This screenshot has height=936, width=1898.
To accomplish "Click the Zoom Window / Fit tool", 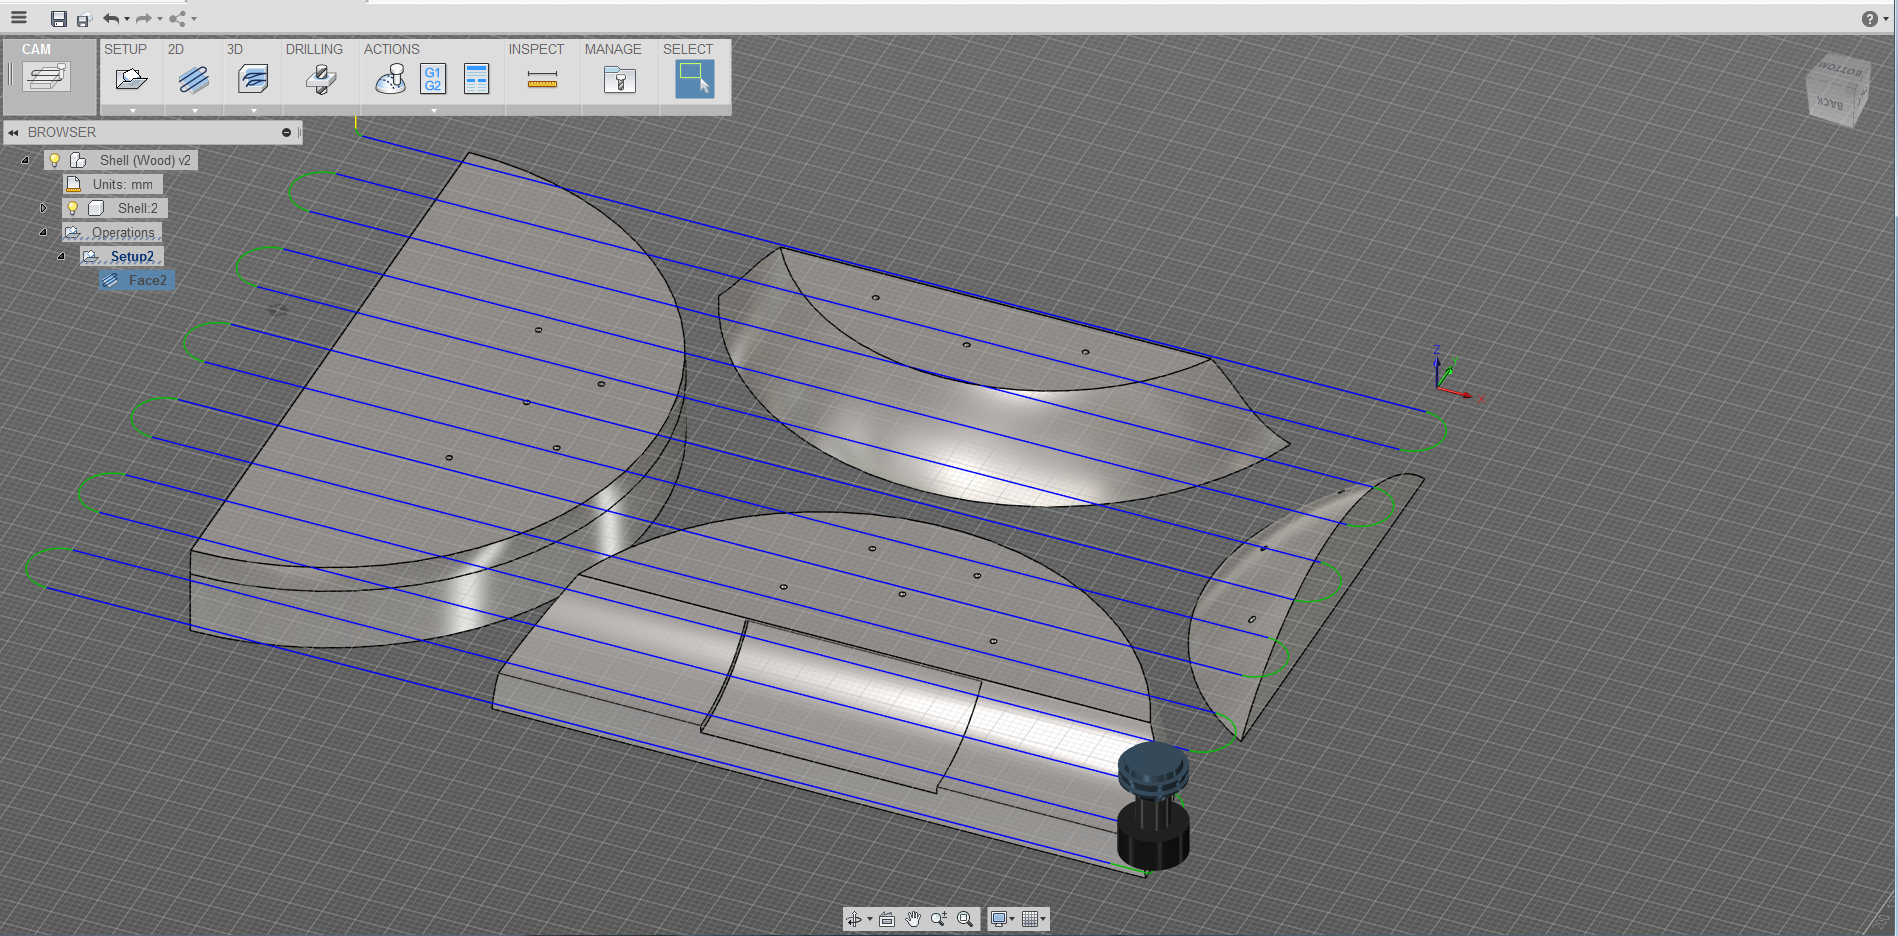I will (965, 919).
